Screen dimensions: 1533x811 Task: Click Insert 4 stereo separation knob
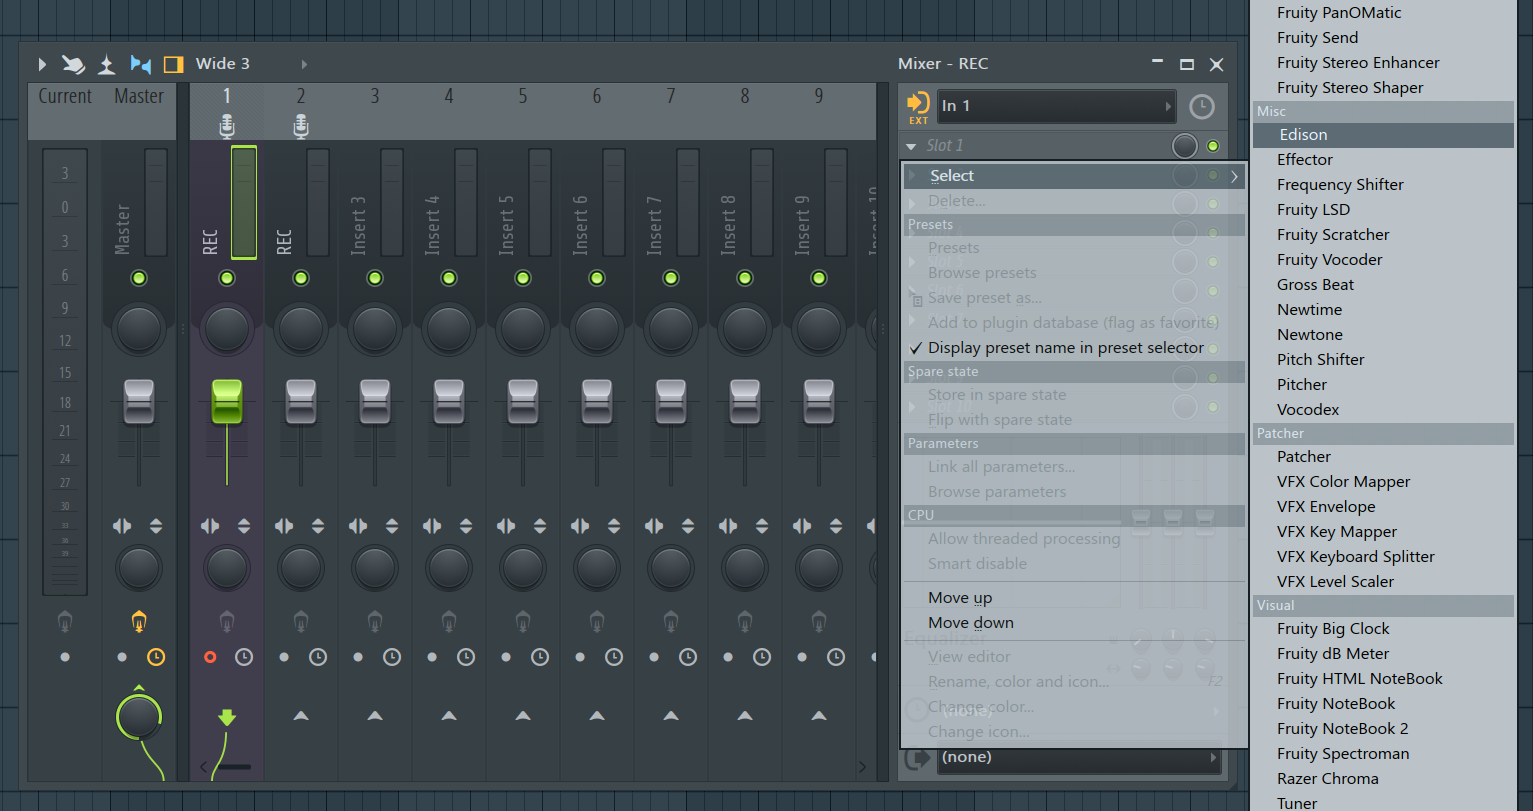click(449, 568)
